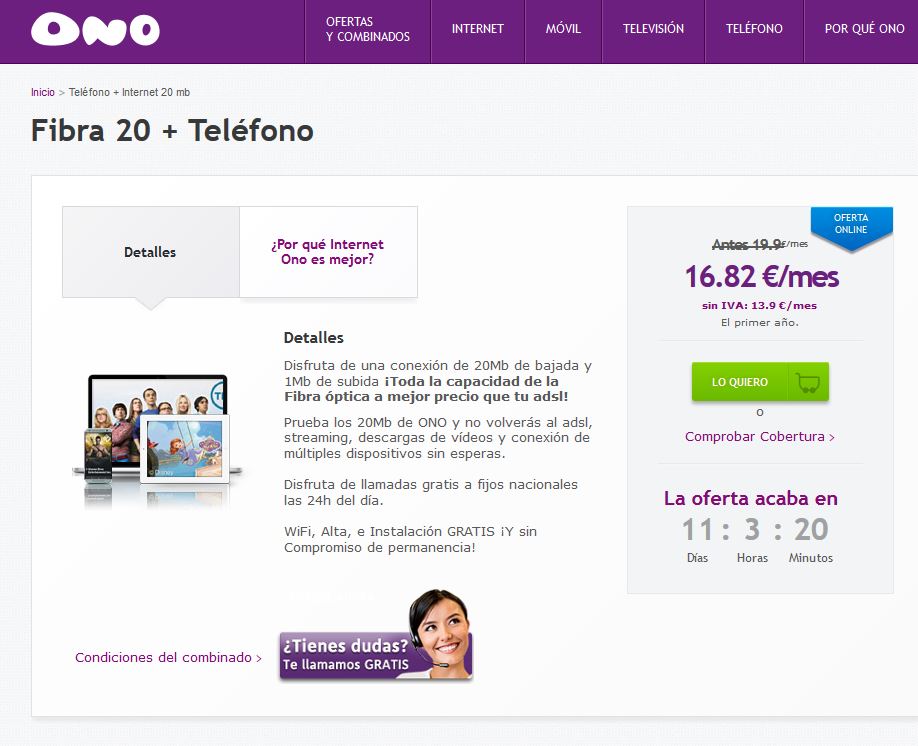Click the devices image with laptop and tablet
The image size is (918, 746).
157,438
